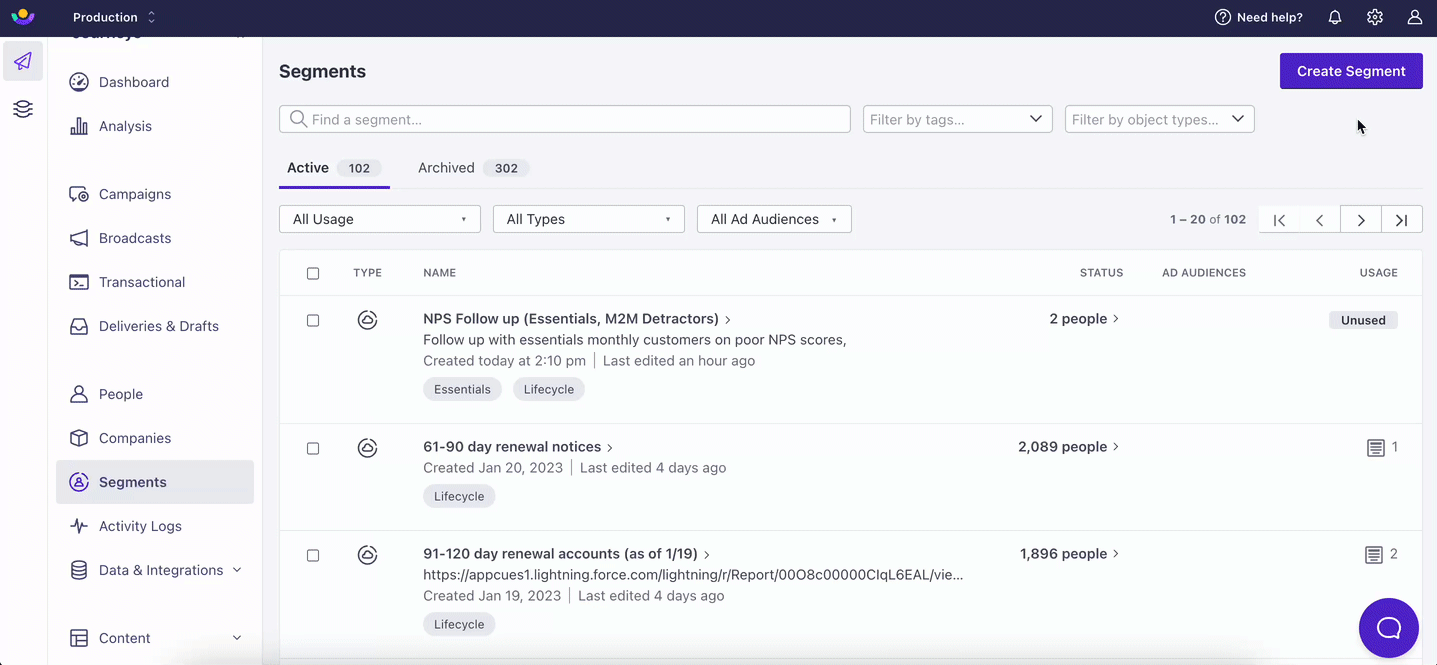Click the Companies box icon

(79, 438)
